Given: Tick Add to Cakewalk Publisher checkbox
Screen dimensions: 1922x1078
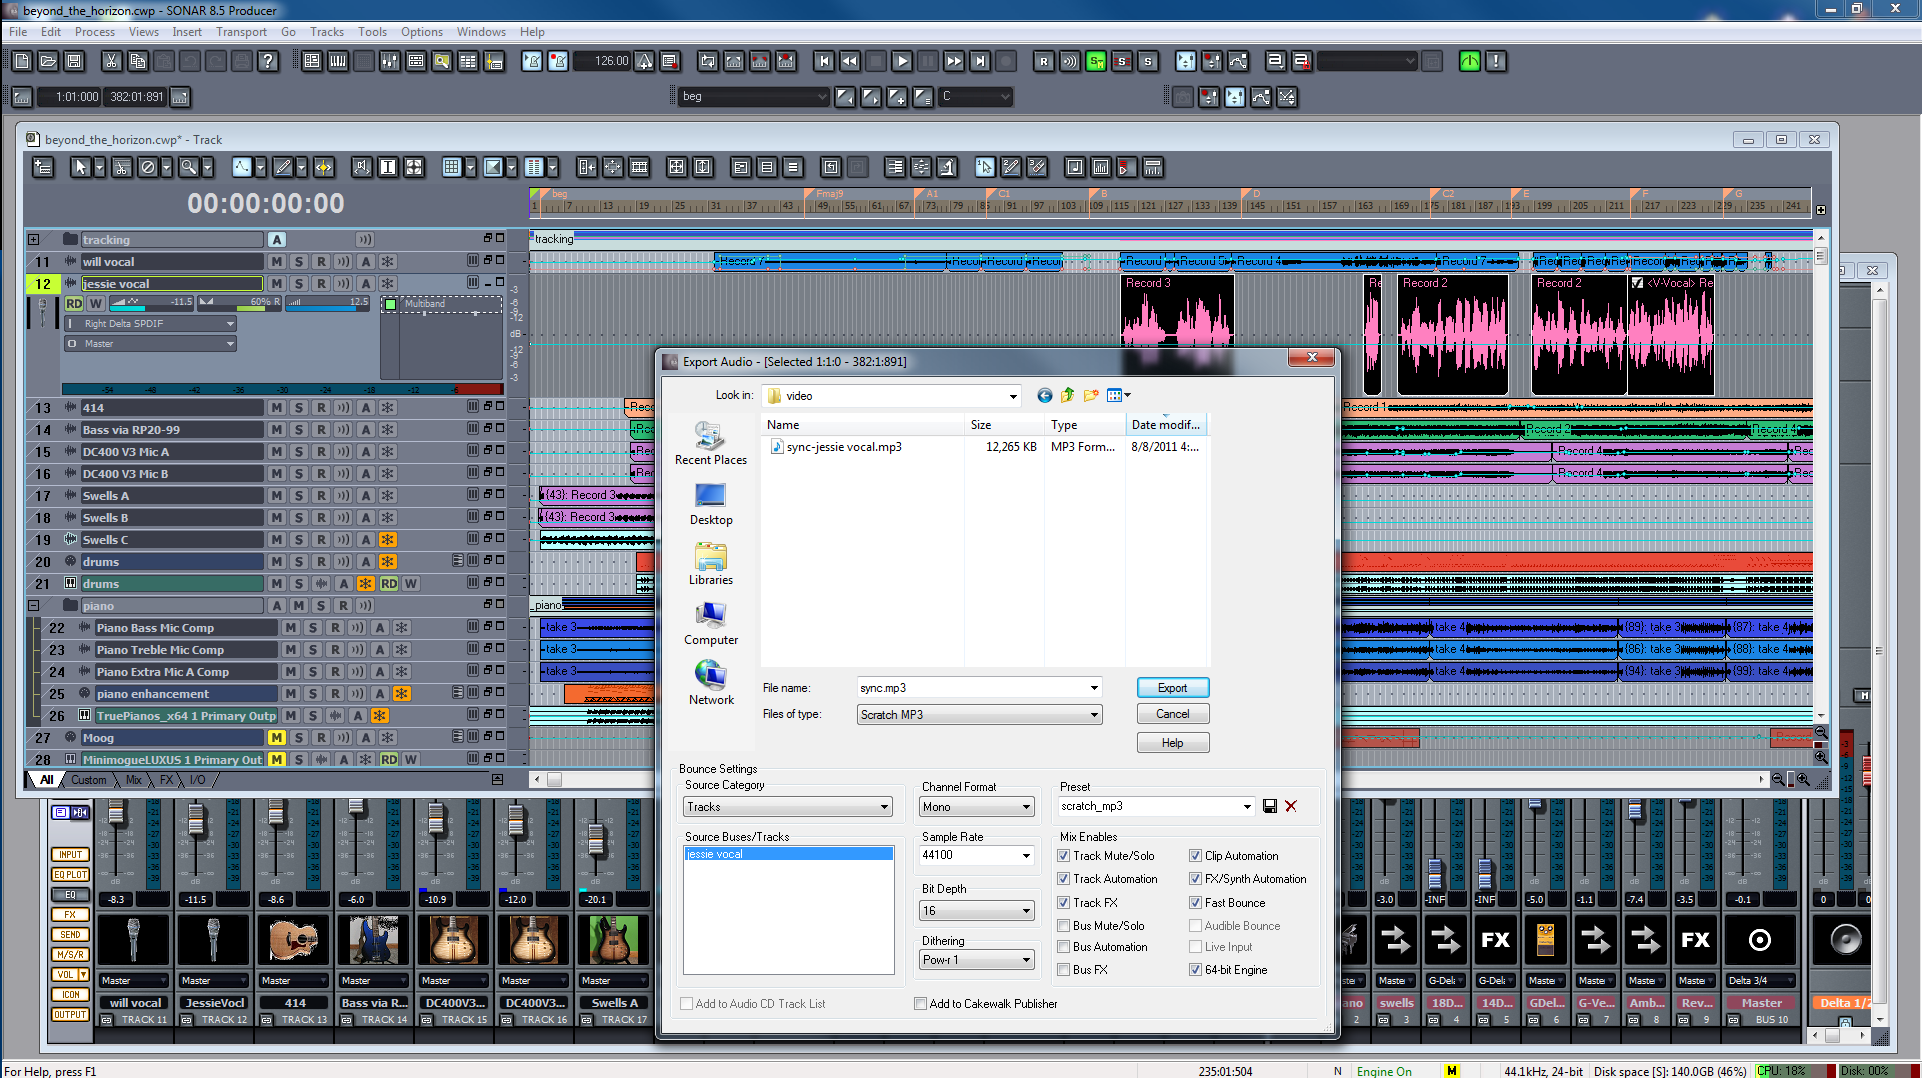Looking at the screenshot, I should point(920,1004).
